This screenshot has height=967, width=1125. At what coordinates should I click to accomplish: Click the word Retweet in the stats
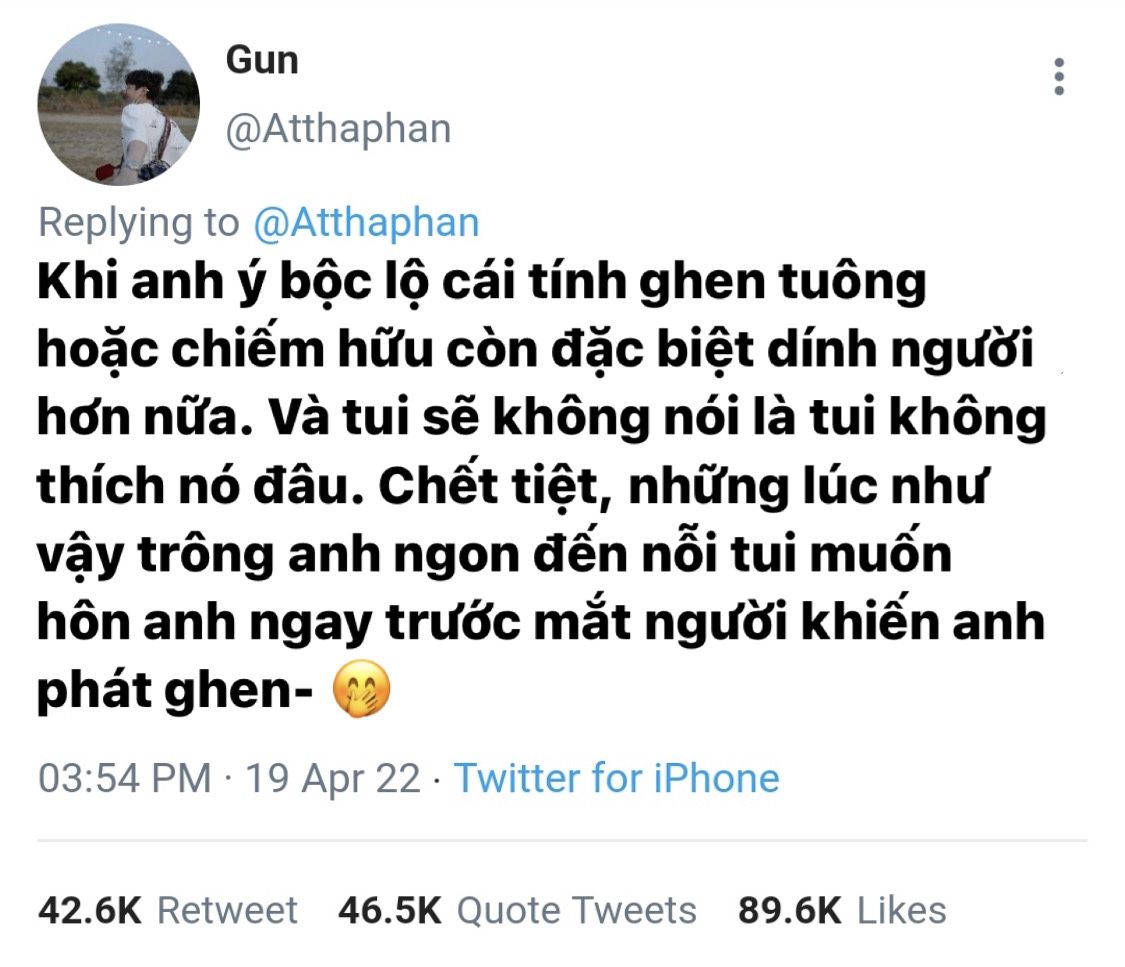click(x=227, y=910)
